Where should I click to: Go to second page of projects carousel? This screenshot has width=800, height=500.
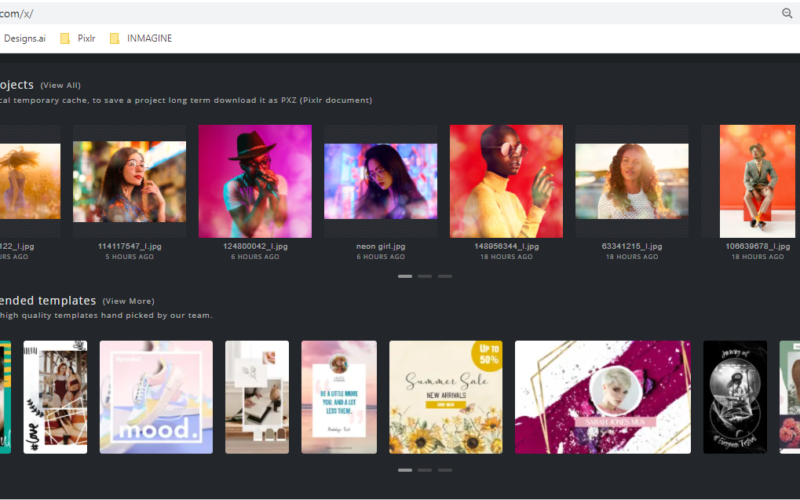point(424,276)
